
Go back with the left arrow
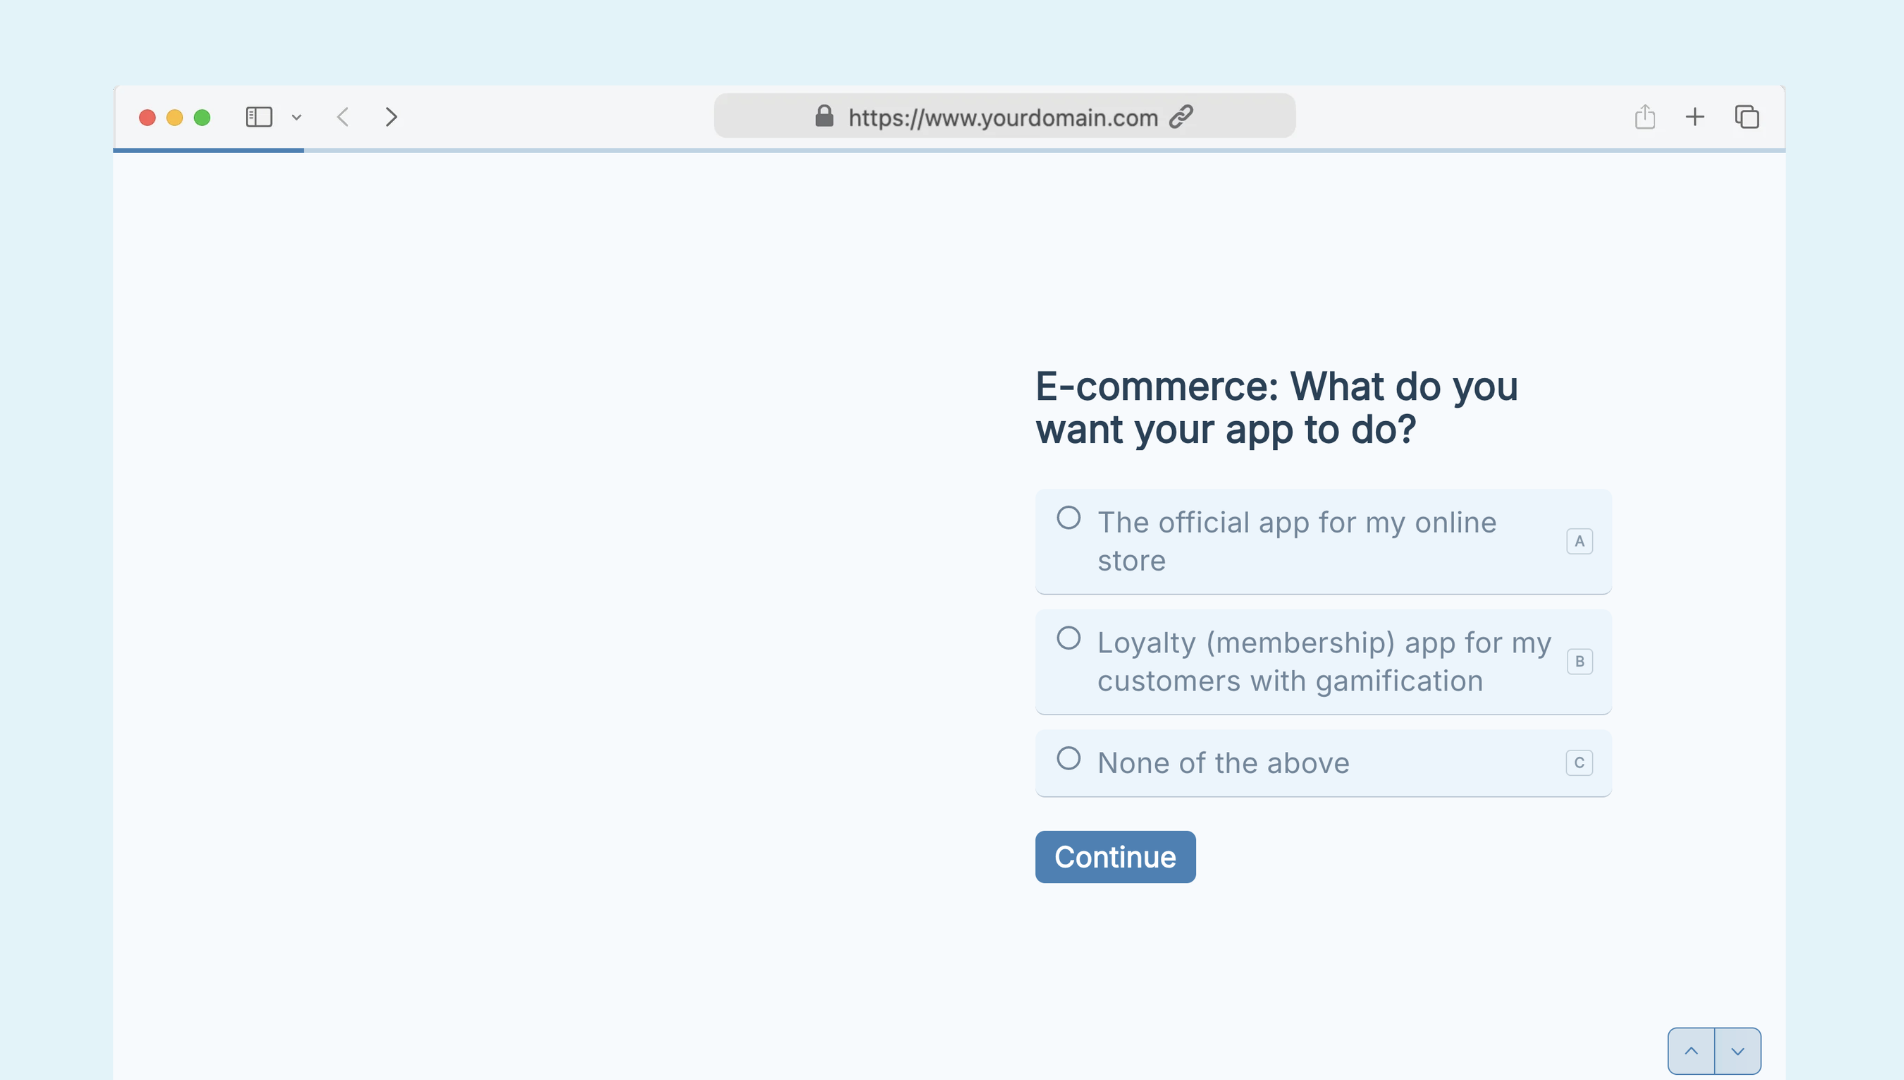pyautogui.click(x=343, y=117)
